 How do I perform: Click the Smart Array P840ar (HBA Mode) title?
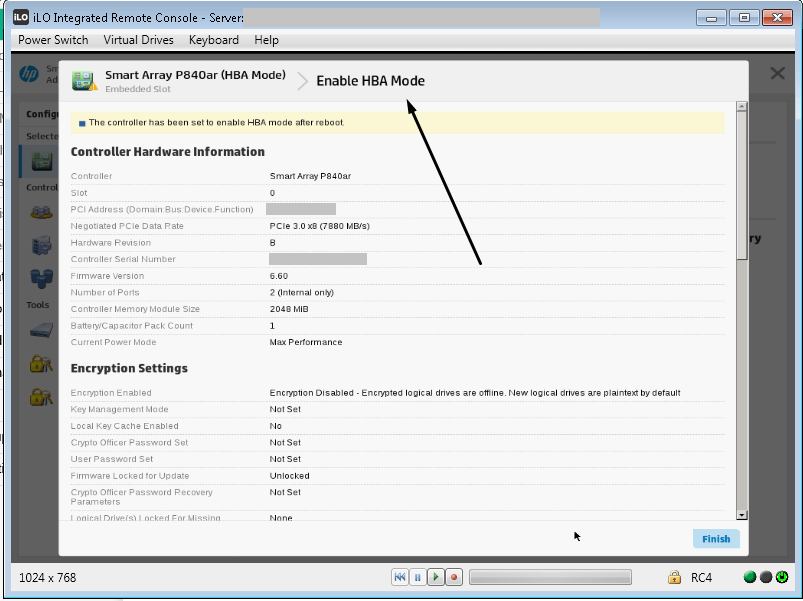(x=195, y=75)
